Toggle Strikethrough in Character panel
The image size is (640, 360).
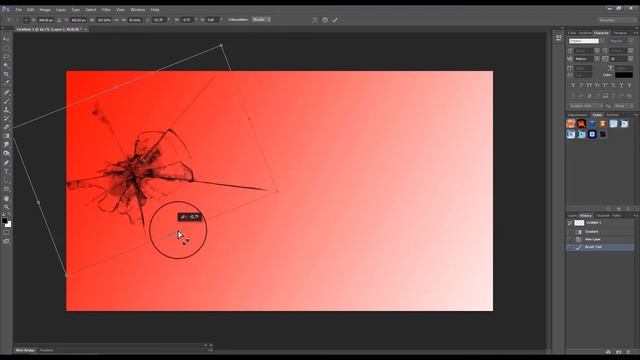[629, 85]
